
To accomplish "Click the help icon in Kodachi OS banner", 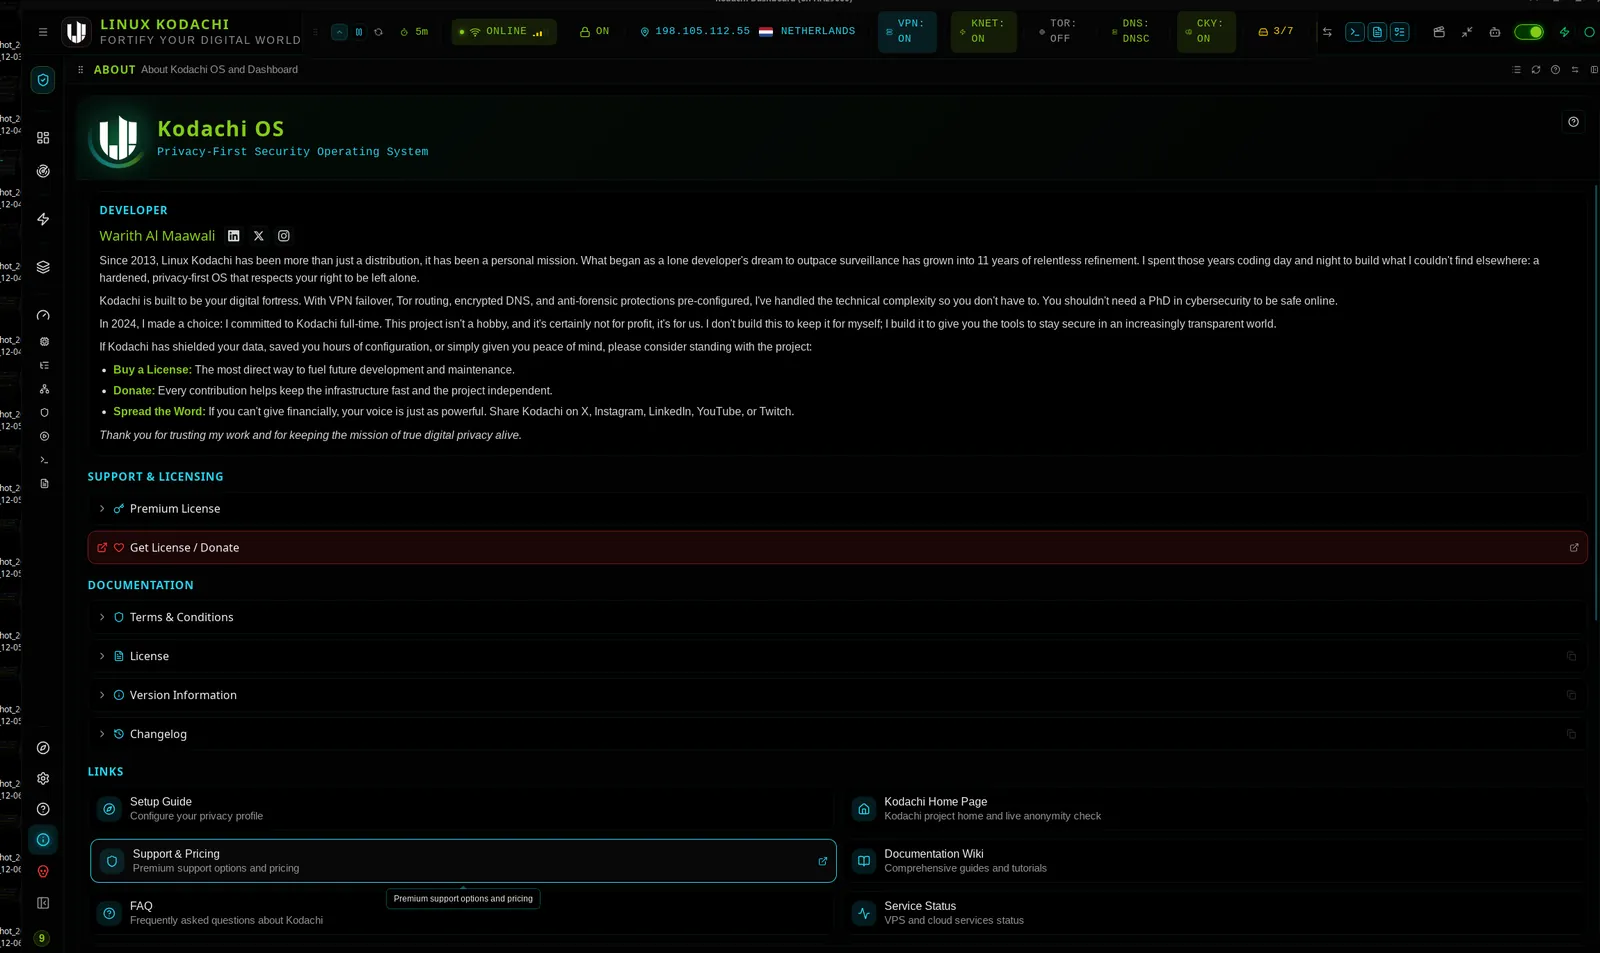I will tap(1573, 122).
